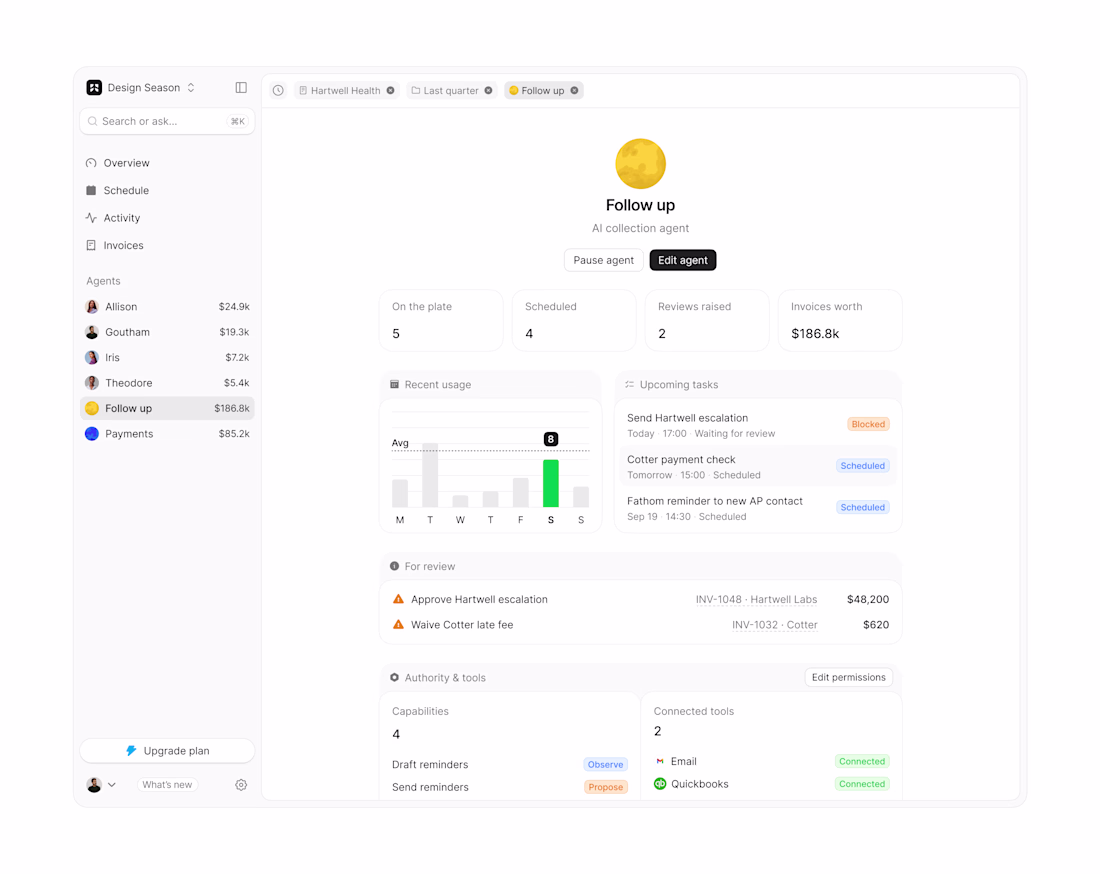Open Invoices document icon in sidebar

pyautogui.click(x=91, y=246)
